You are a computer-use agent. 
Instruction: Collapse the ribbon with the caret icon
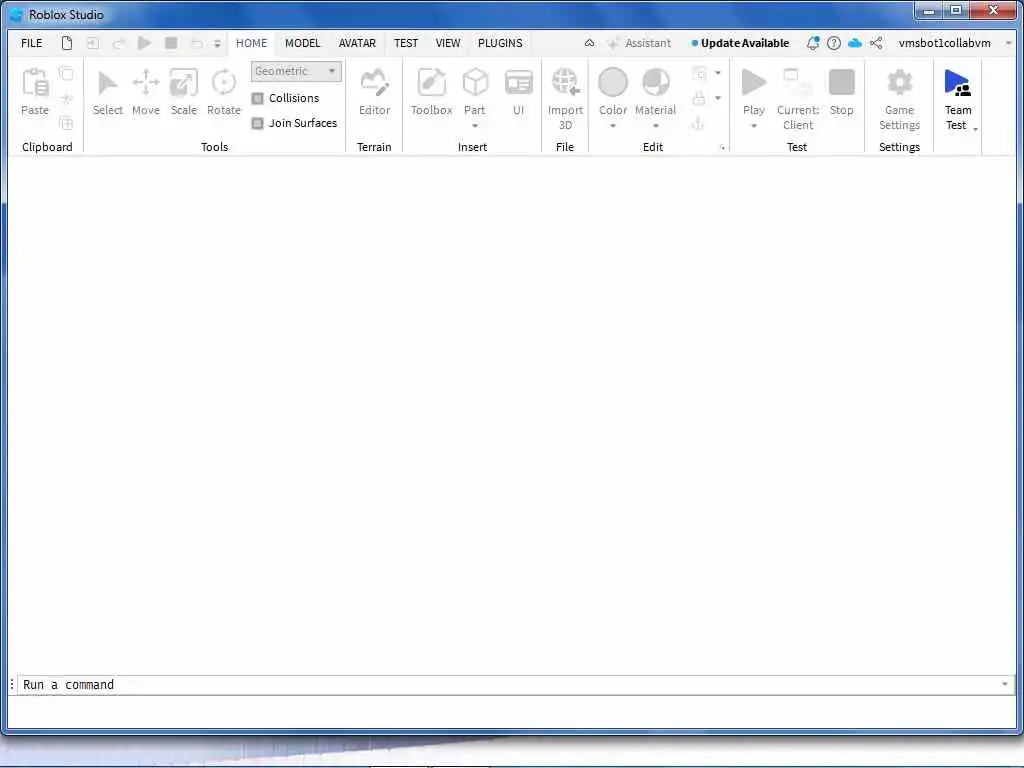click(x=589, y=43)
